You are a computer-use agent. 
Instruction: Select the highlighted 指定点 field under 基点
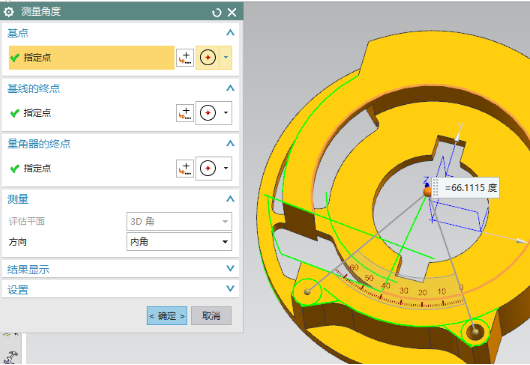[92, 58]
